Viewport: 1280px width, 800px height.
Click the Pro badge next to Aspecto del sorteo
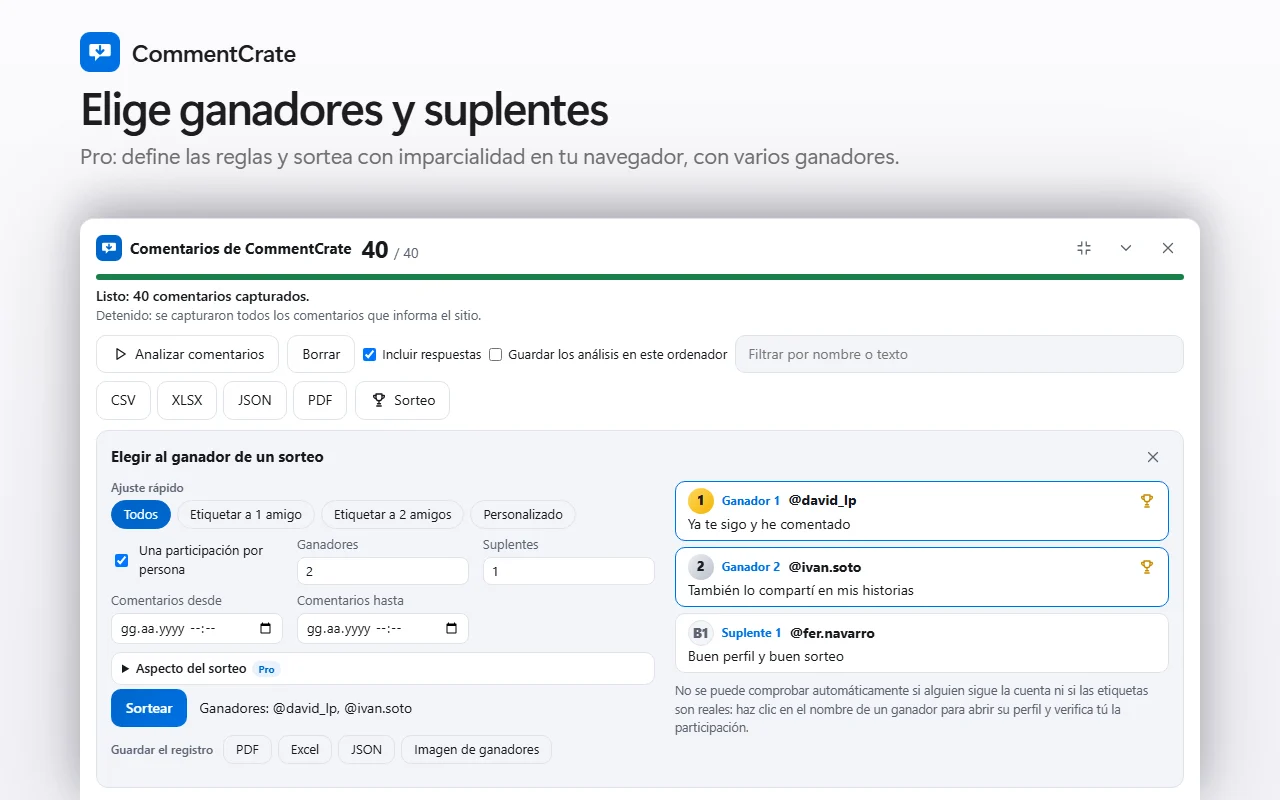coord(266,669)
